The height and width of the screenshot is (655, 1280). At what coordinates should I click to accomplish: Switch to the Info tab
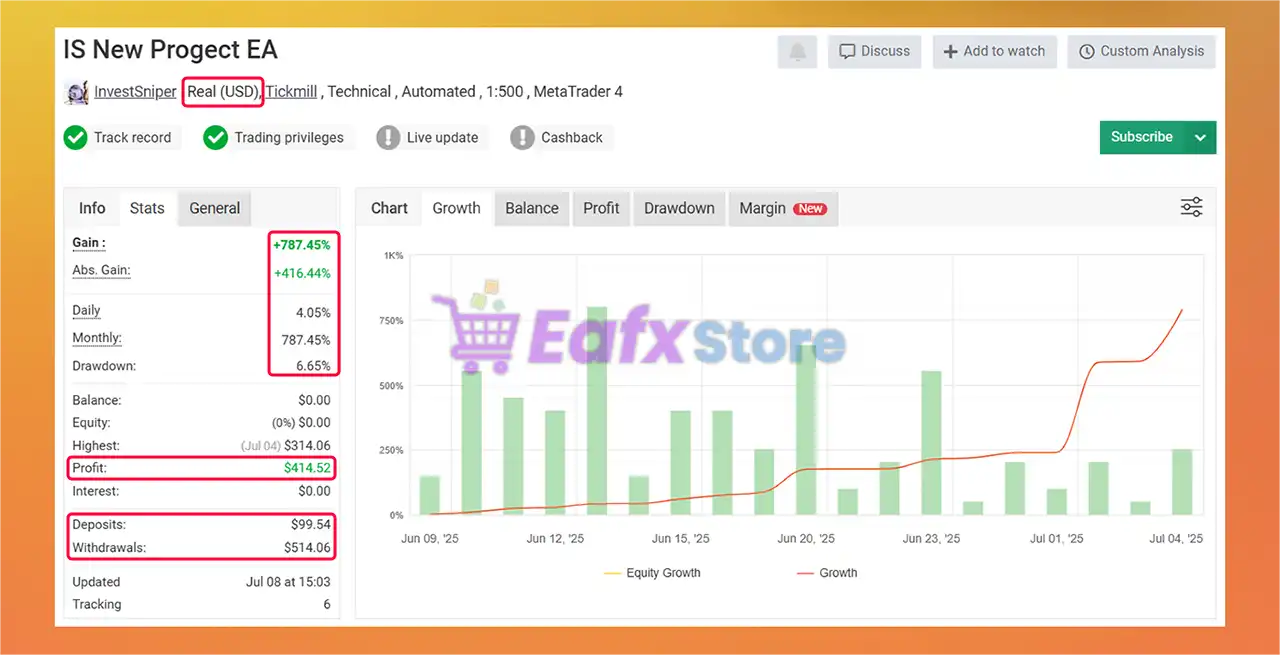click(92, 208)
